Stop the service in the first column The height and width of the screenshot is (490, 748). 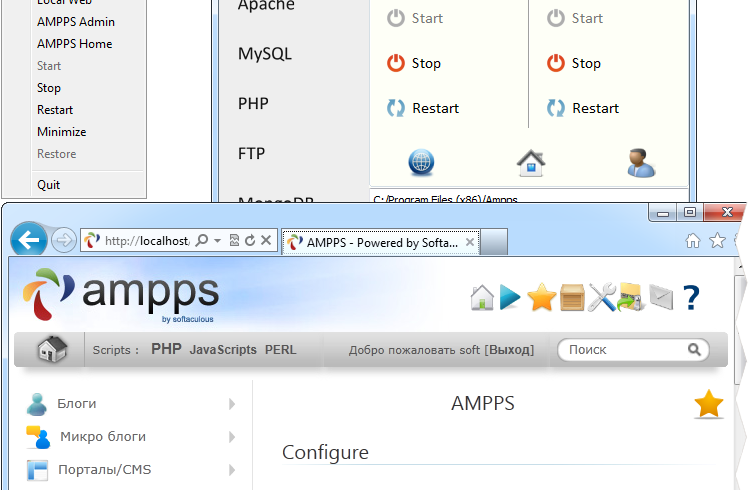click(414, 63)
